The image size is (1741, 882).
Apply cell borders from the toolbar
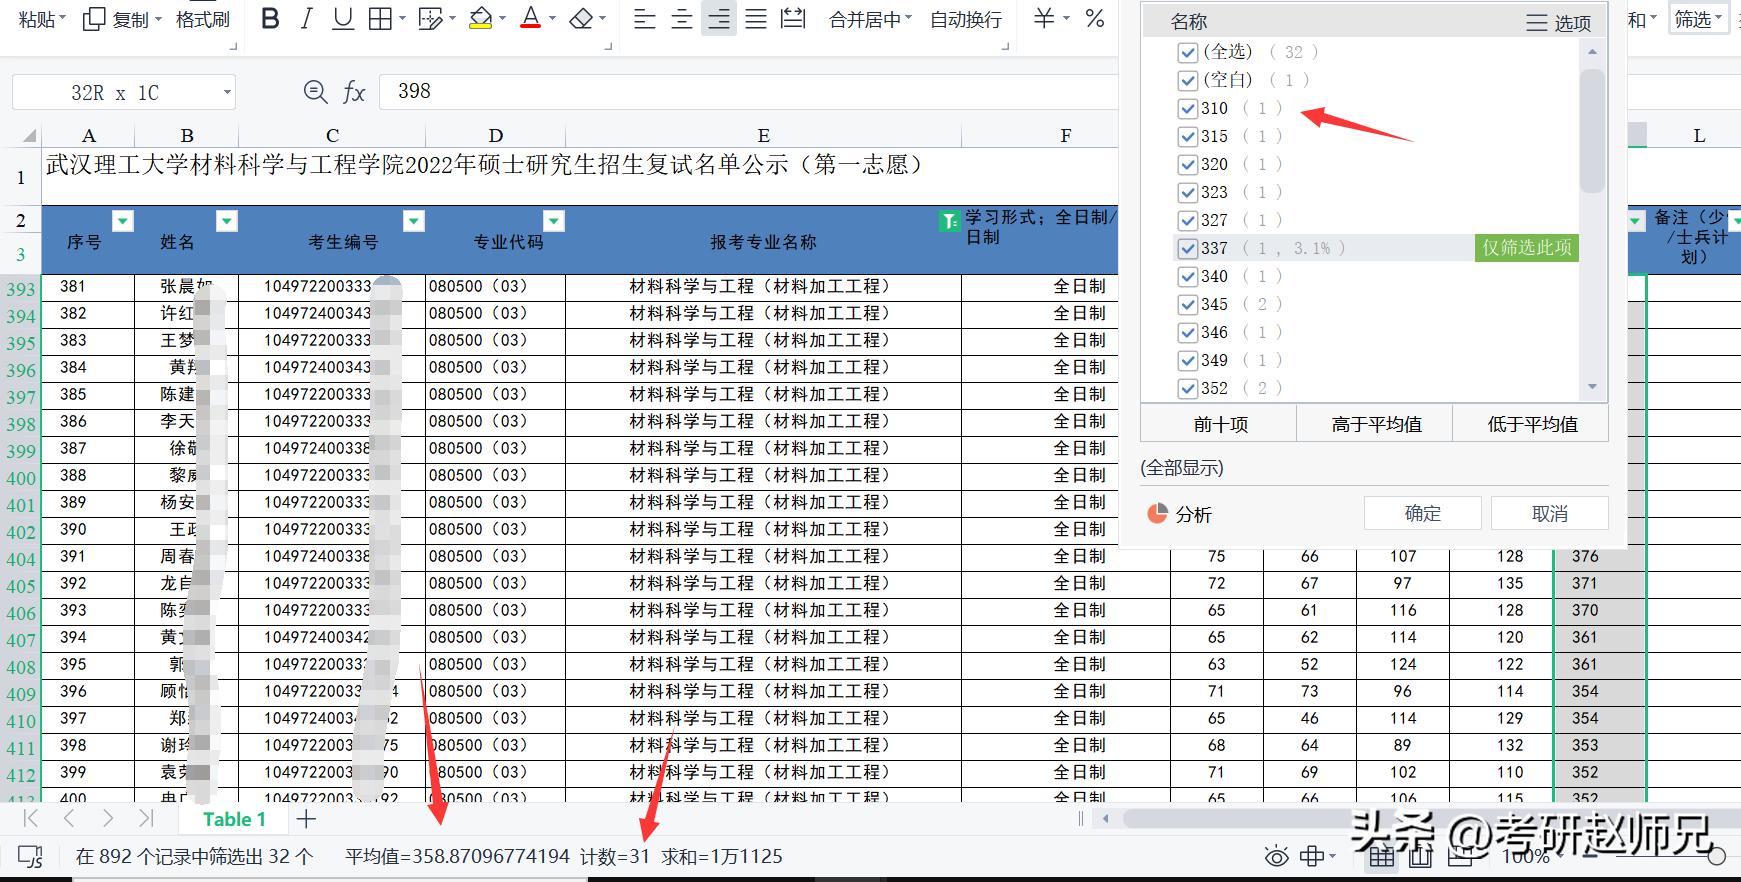380,19
